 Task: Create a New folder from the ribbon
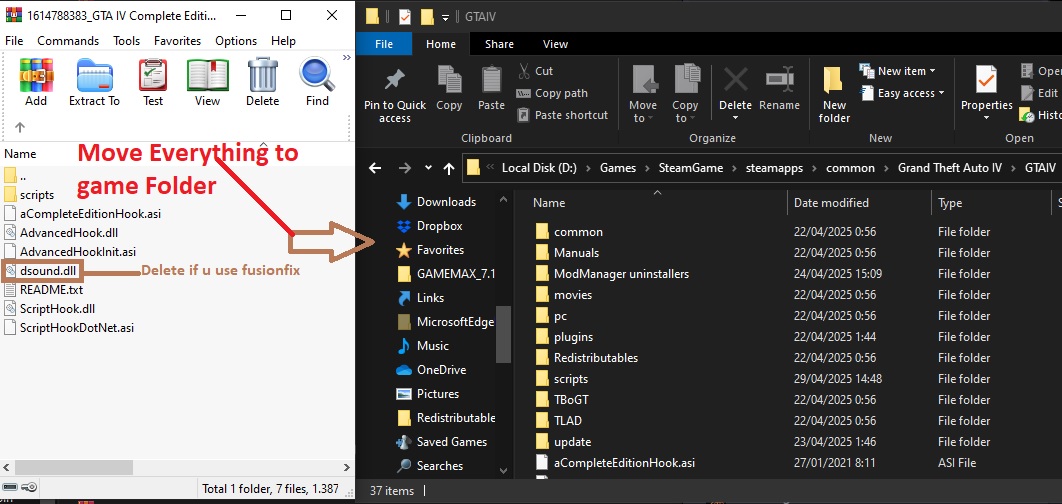pyautogui.click(x=834, y=95)
